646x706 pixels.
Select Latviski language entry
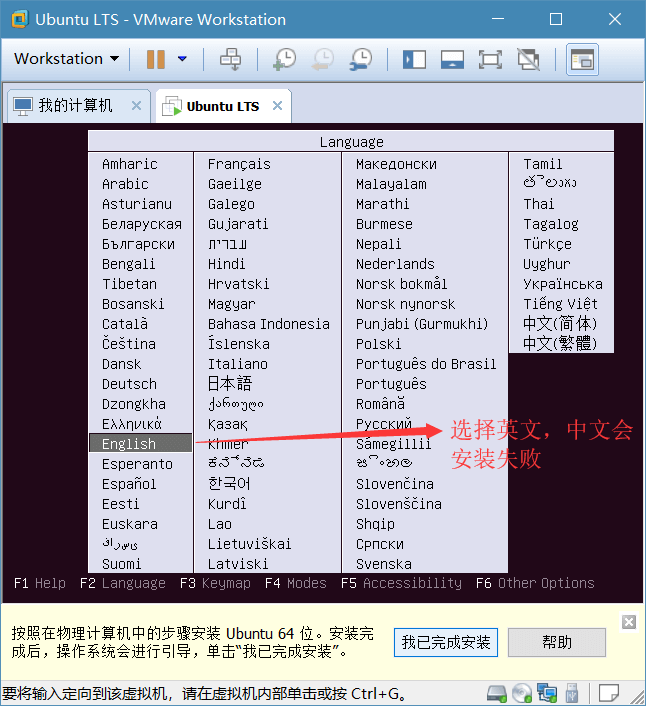[238, 564]
